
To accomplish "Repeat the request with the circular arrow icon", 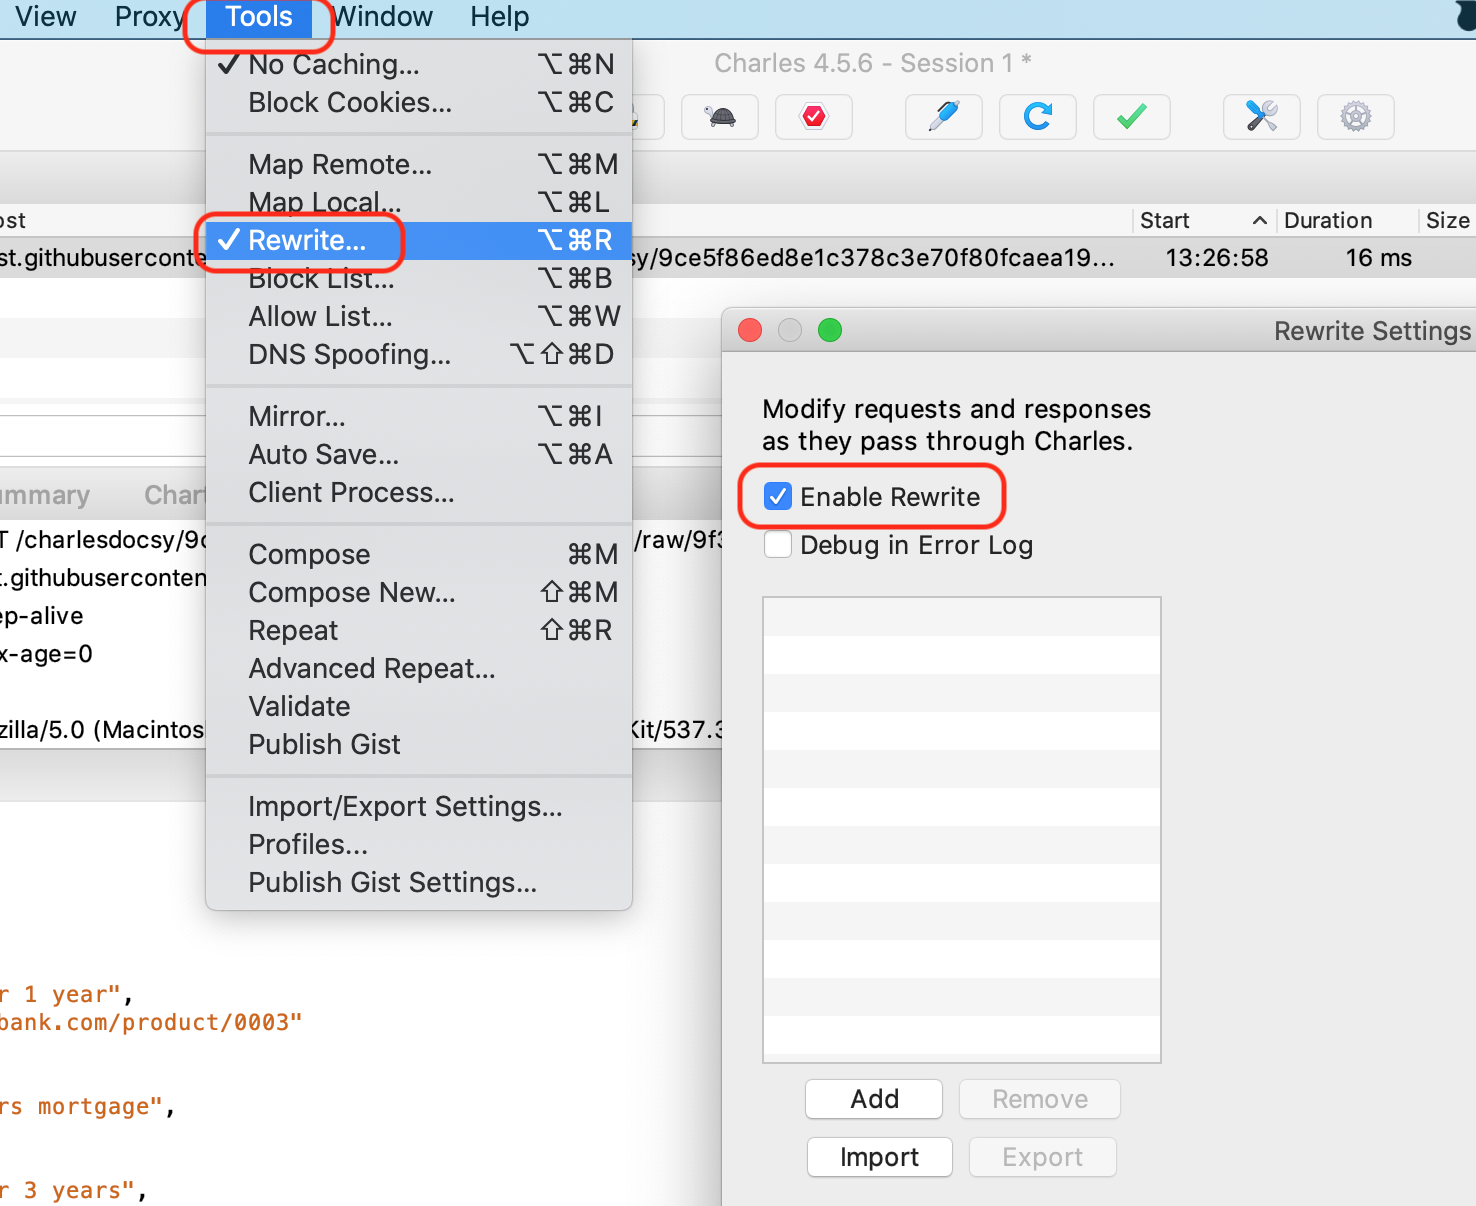I will click(1037, 117).
